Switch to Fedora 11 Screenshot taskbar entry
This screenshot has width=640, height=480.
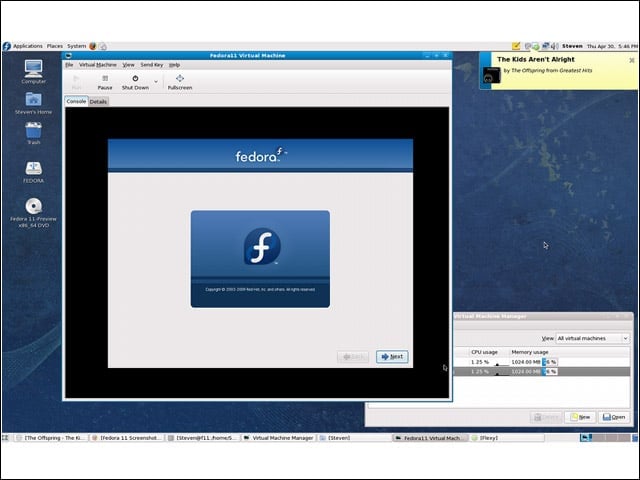tap(127, 438)
